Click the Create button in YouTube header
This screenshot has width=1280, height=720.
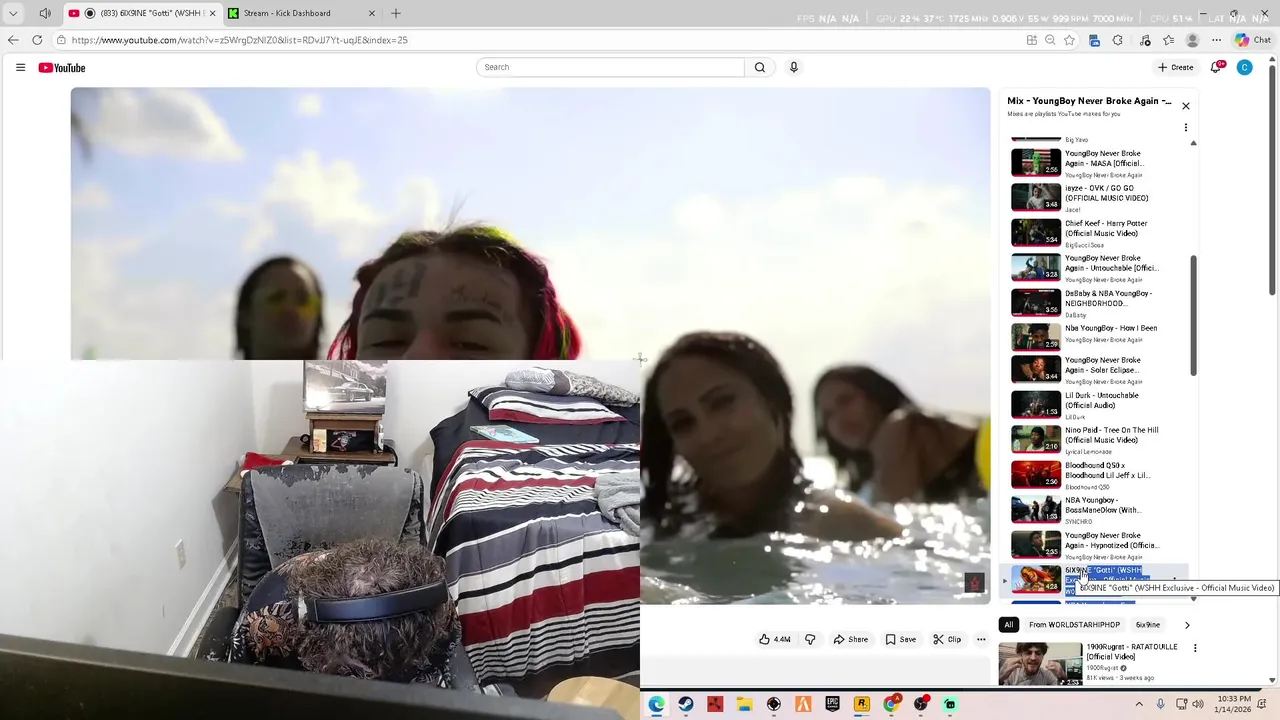click(x=1176, y=67)
